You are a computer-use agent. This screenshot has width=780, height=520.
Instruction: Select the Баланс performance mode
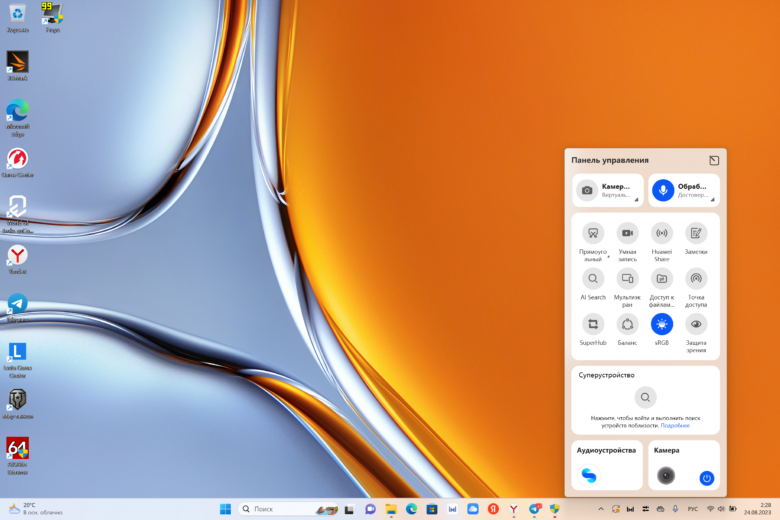[627, 324]
